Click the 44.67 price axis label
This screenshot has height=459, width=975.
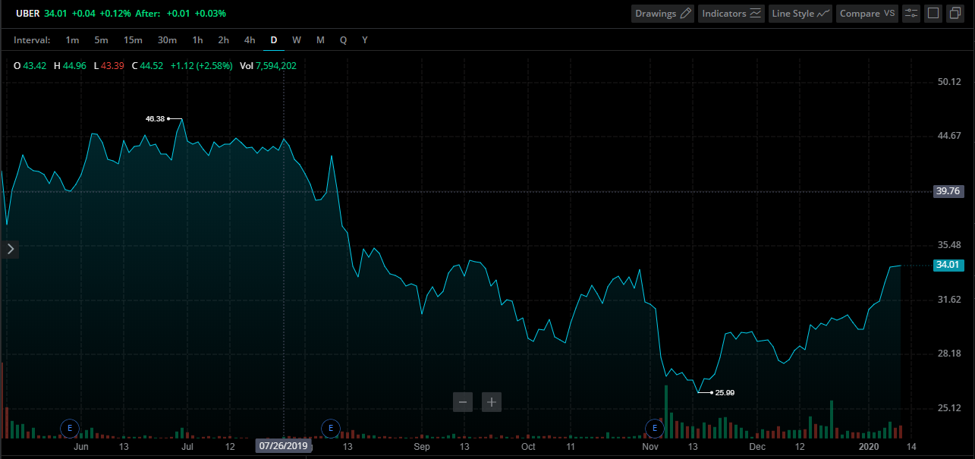coord(949,136)
